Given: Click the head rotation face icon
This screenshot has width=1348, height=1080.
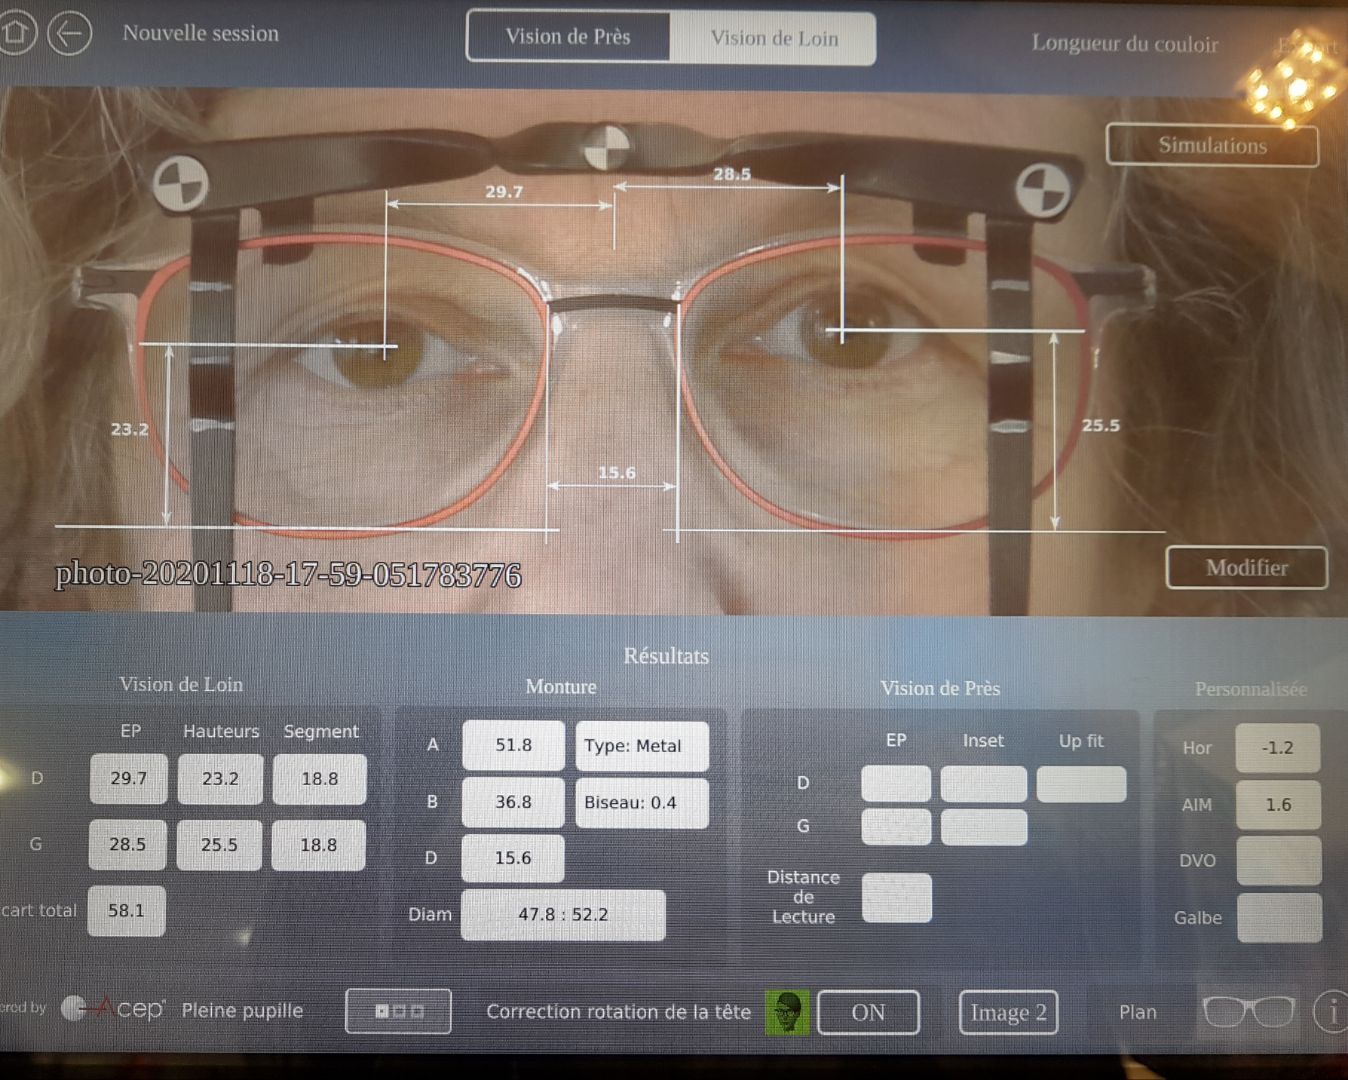Looking at the screenshot, I should (787, 1013).
